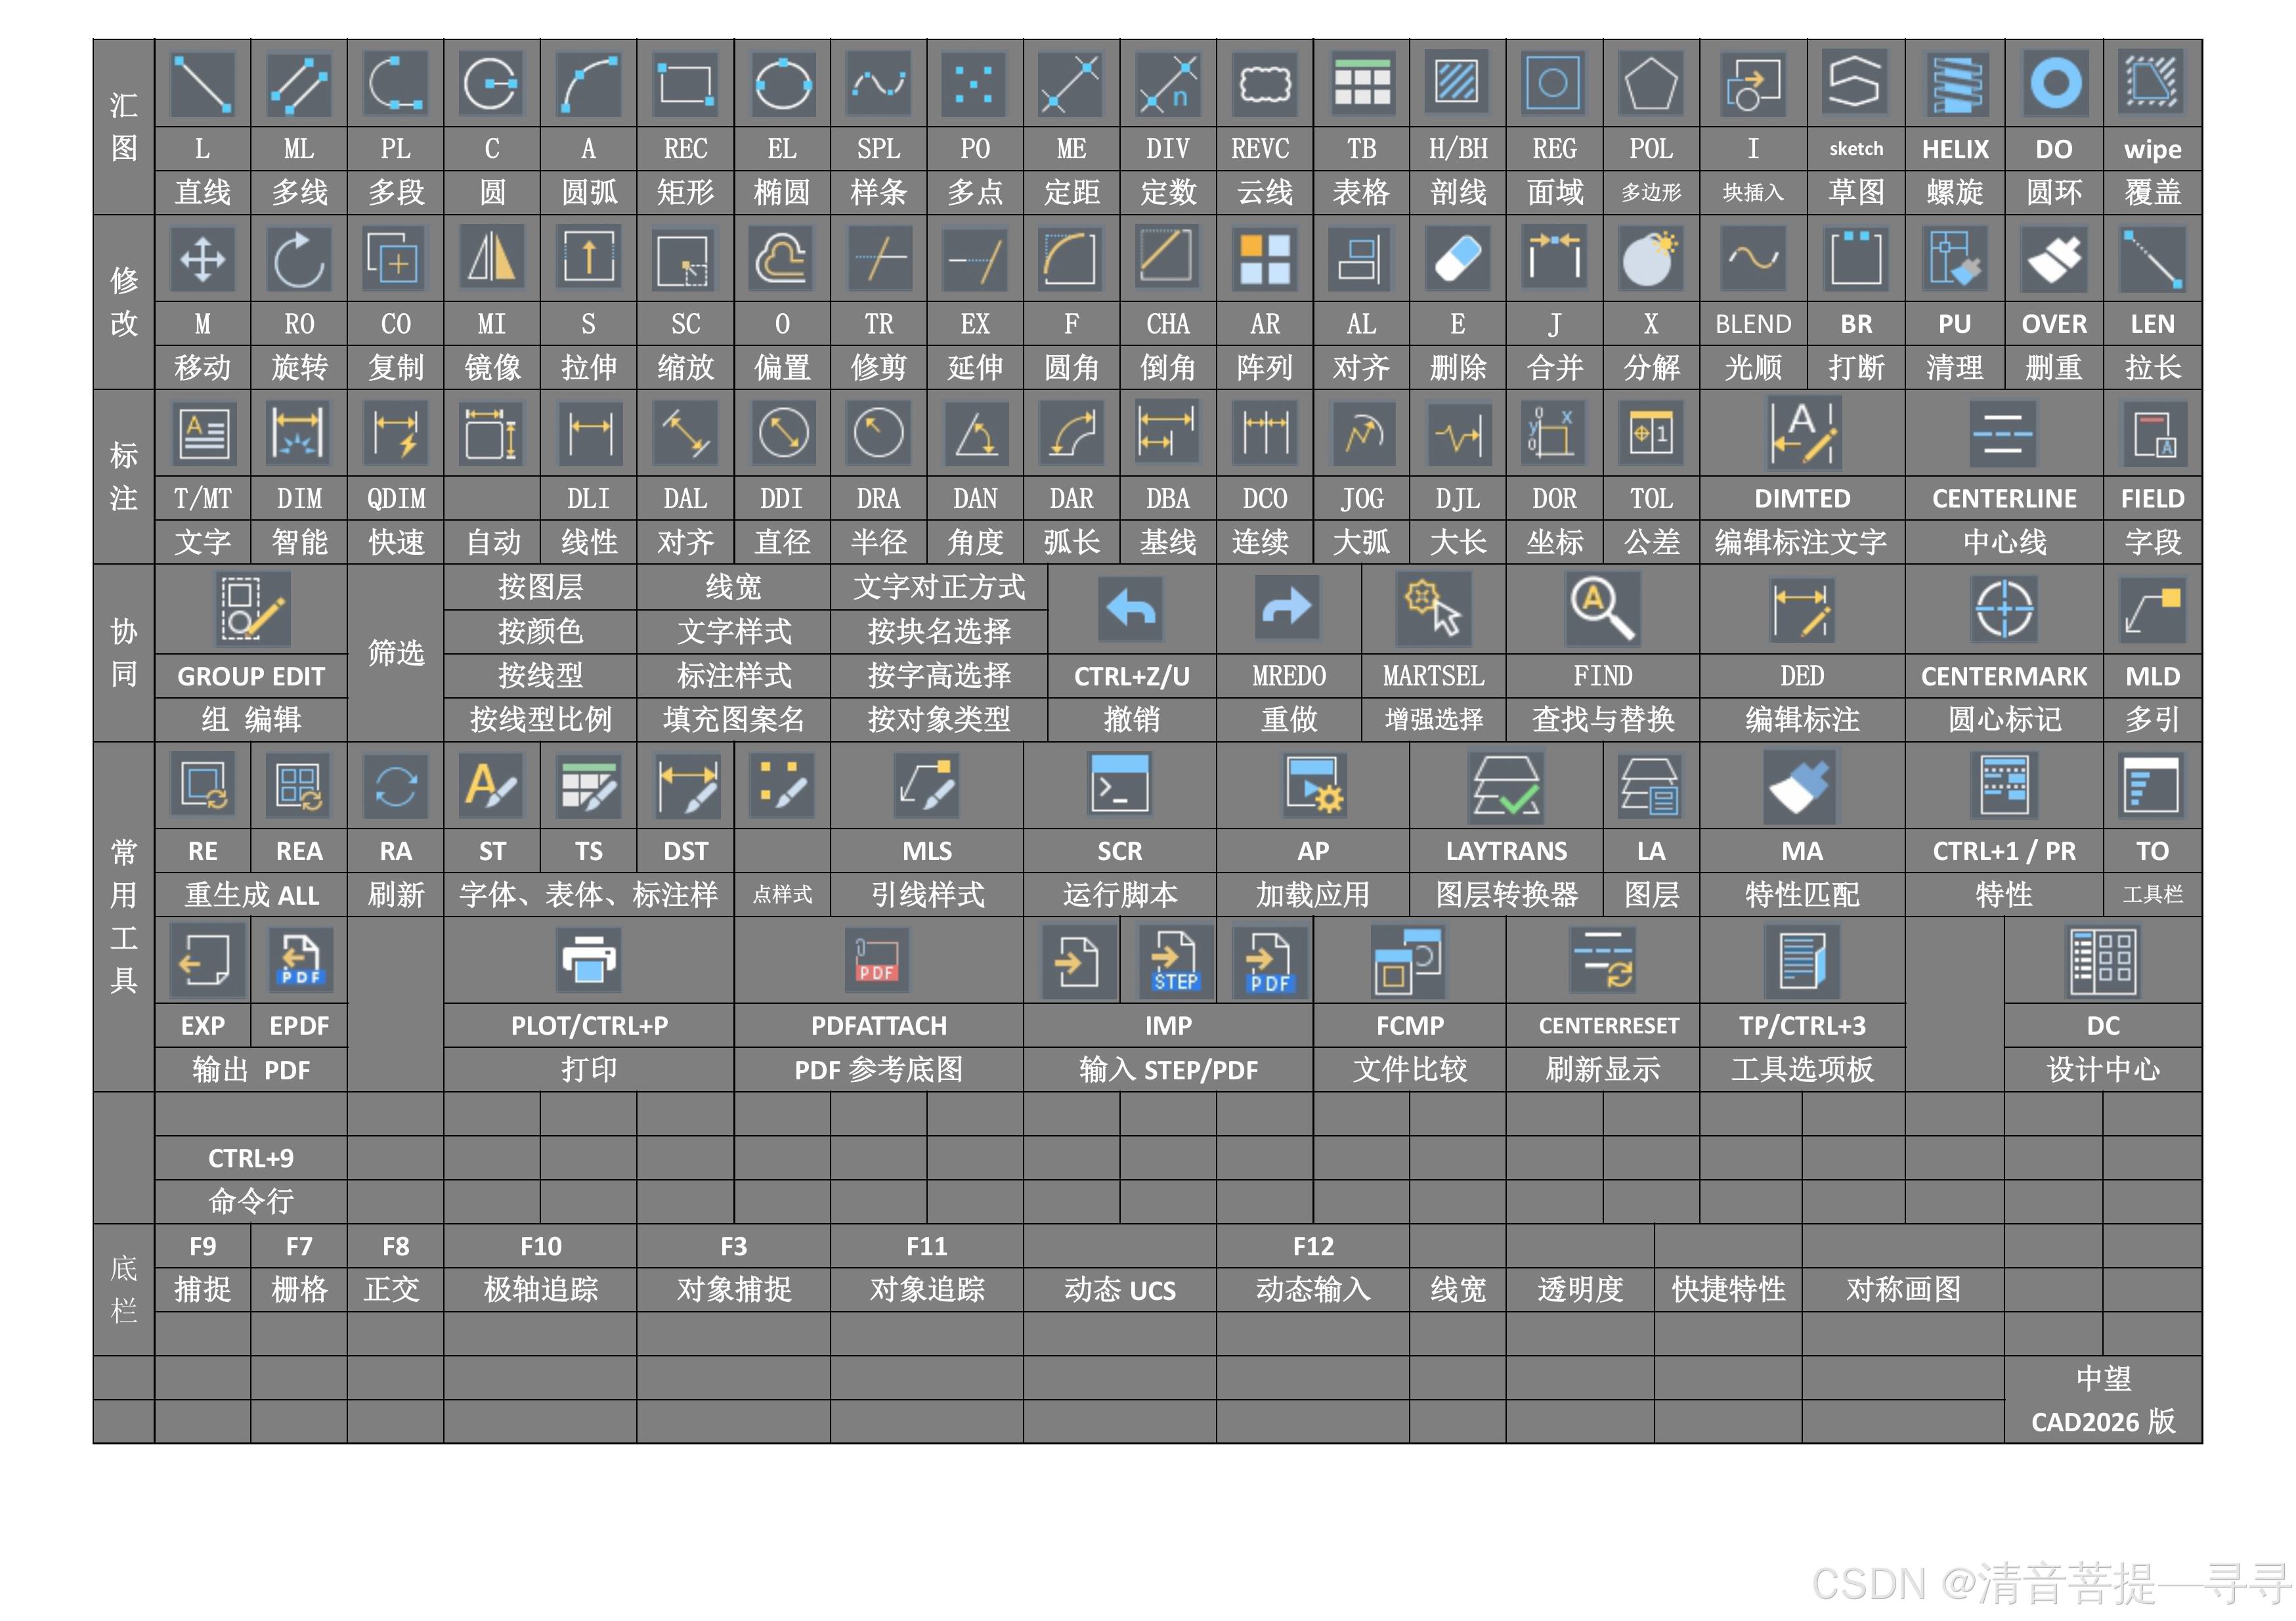Toggle F3 对象捕捉 object snap cell
Screen dimensions: 2296x1621
pos(733,1267)
